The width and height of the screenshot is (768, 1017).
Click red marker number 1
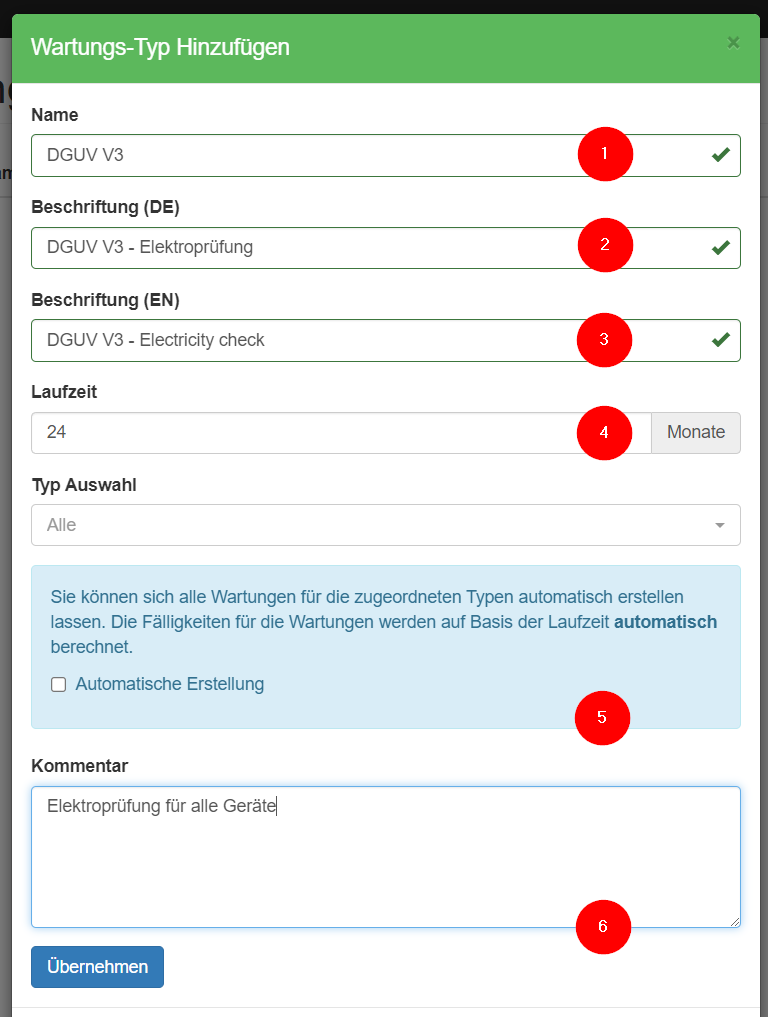click(x=604, y=154)
